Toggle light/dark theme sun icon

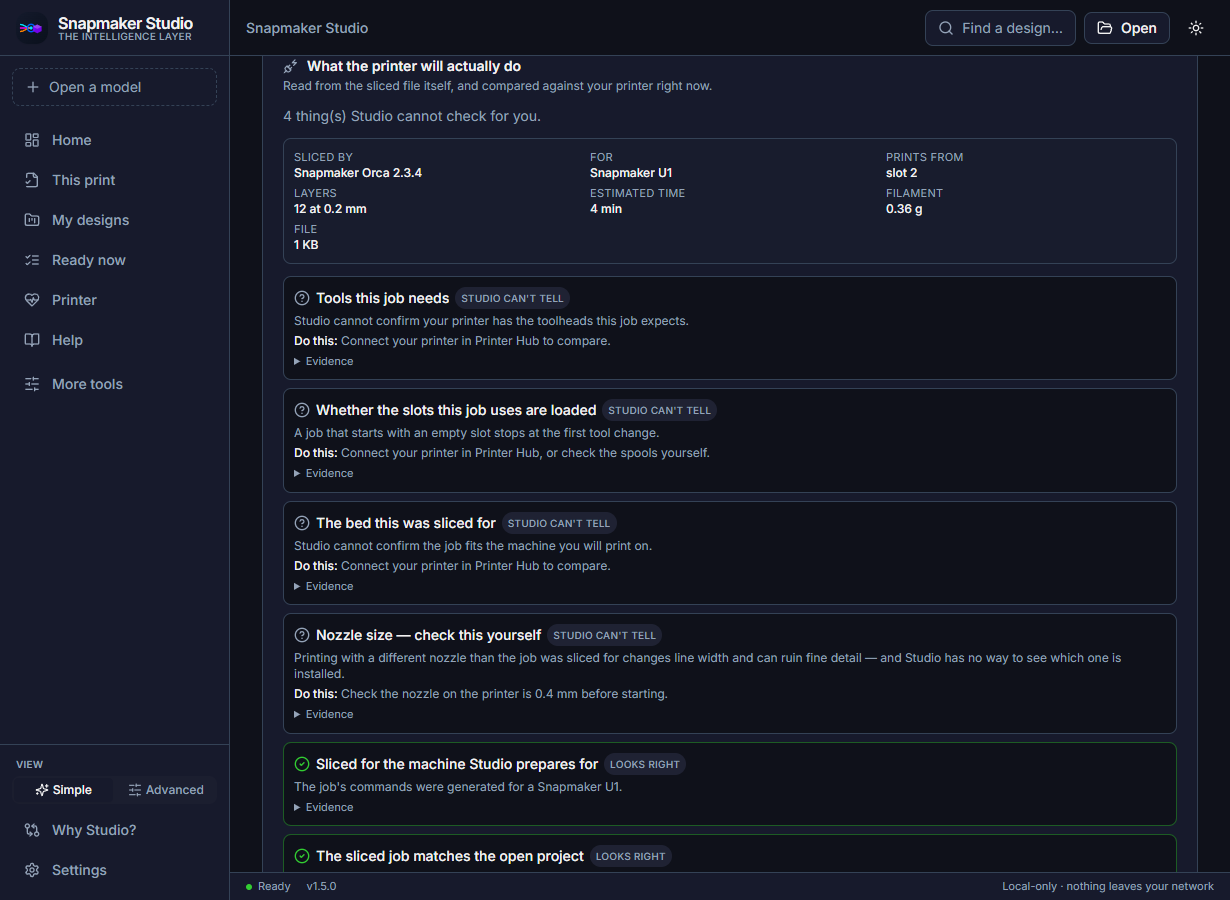(1196, 28)
